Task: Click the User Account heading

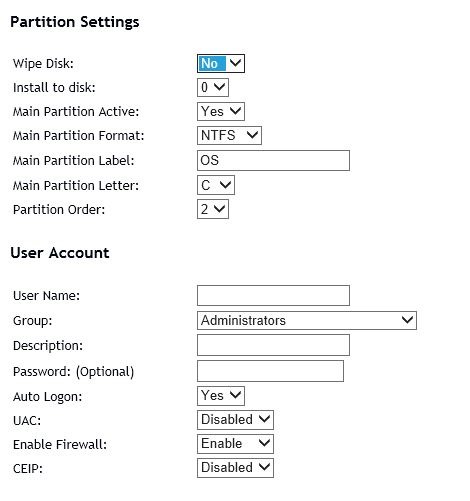Action: 60,253
